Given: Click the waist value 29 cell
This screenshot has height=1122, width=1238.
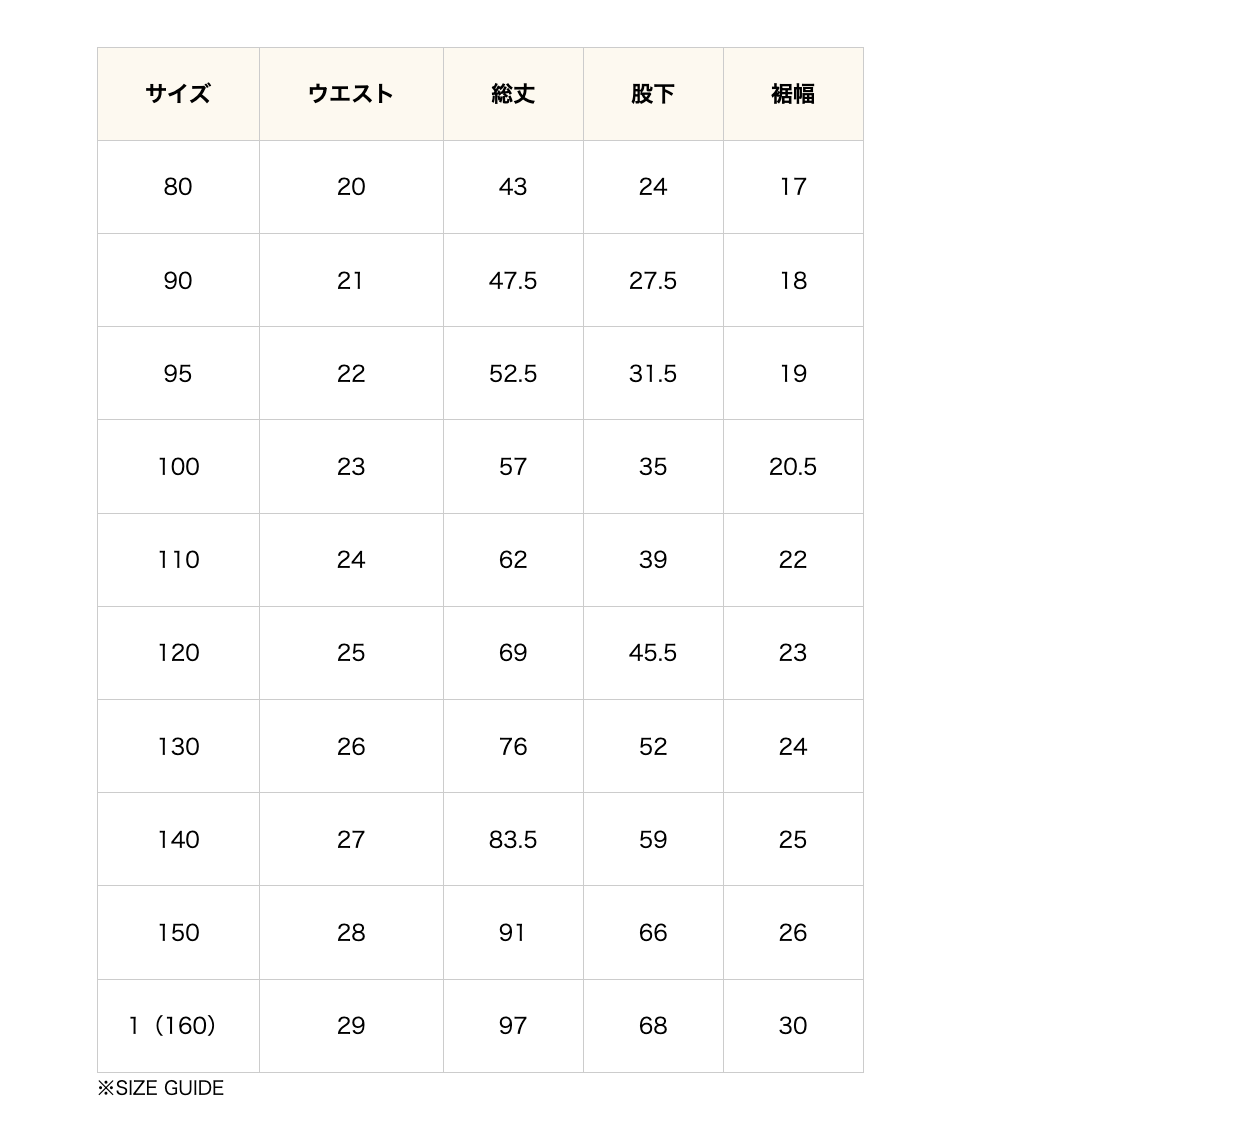Looking at the screenshot, I should coord(351,1026).
